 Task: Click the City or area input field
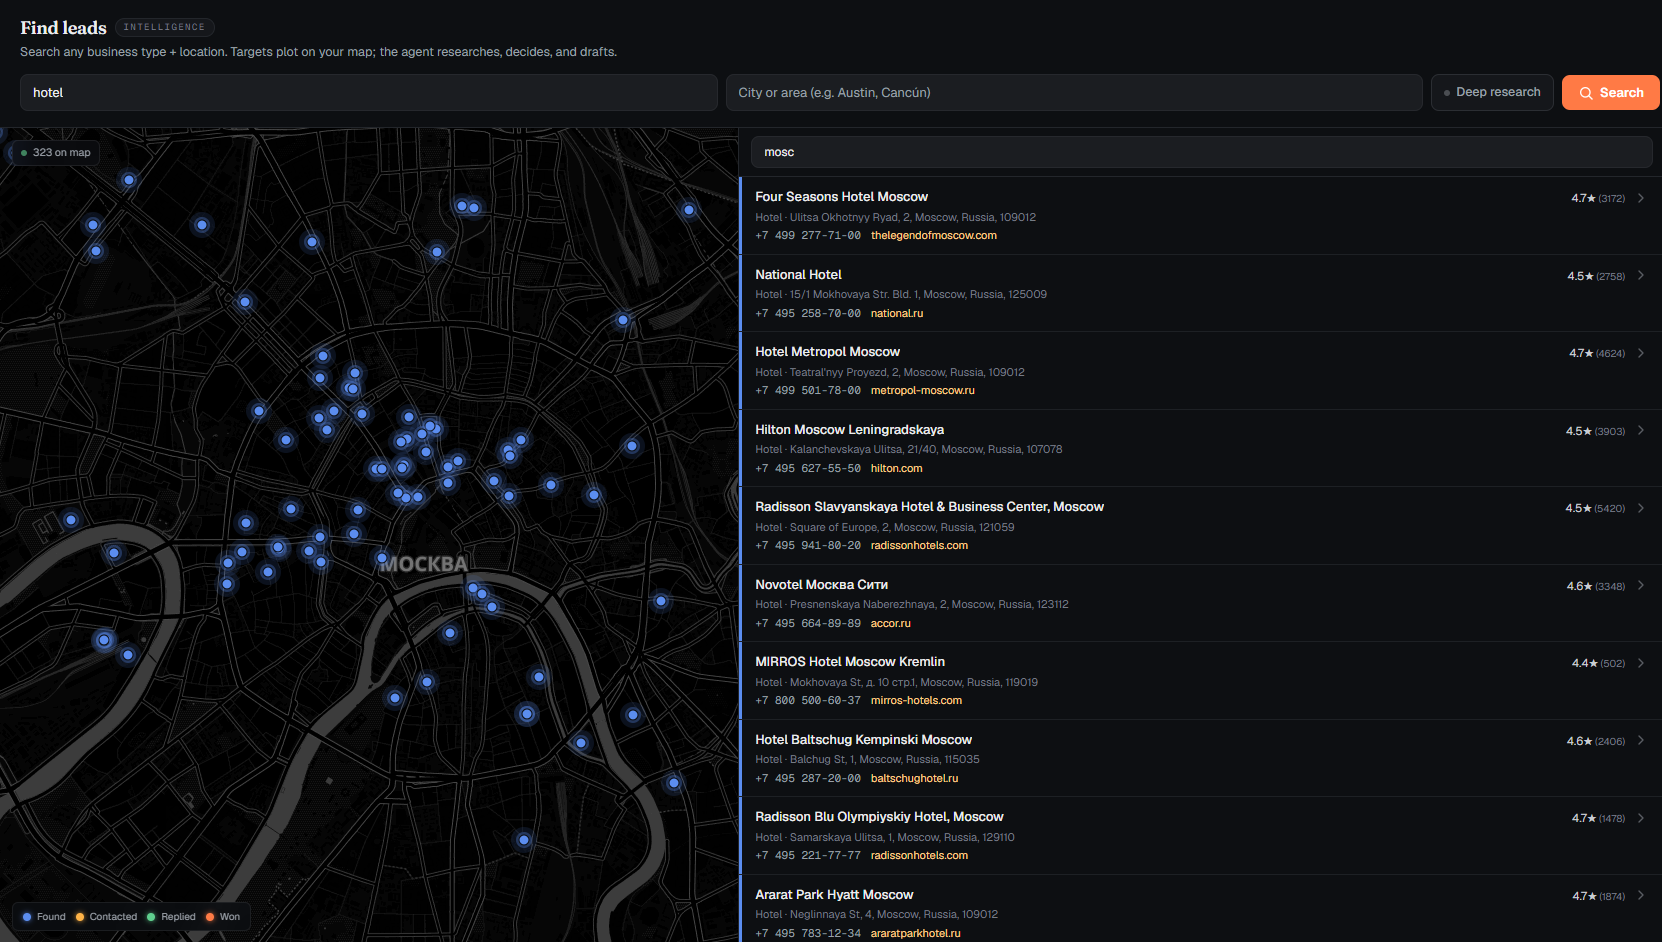click(x=1074, y=93)
